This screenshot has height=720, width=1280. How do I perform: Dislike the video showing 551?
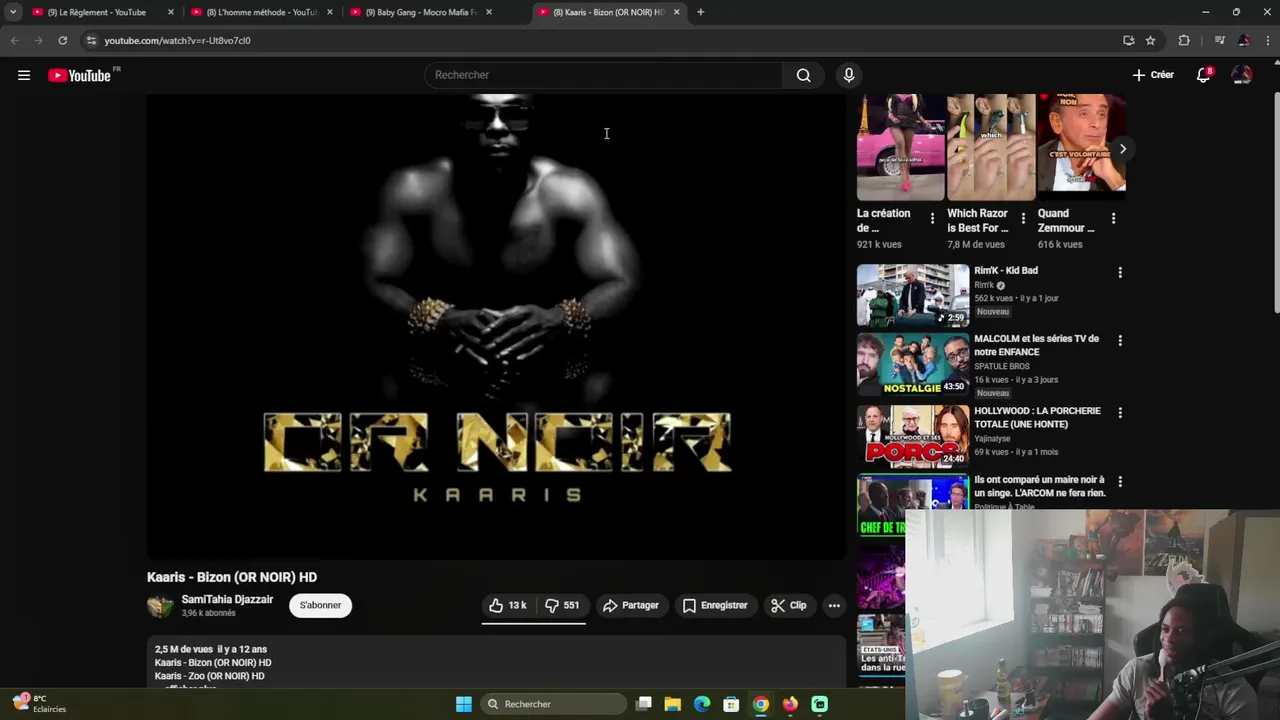pos(561,605)
